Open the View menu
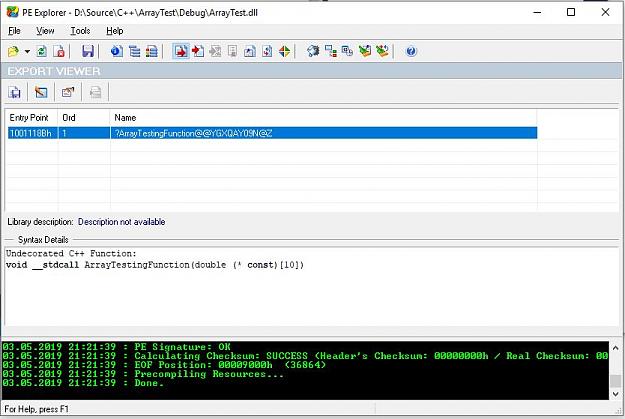This screenshot has width=625, height=419. 45,31
